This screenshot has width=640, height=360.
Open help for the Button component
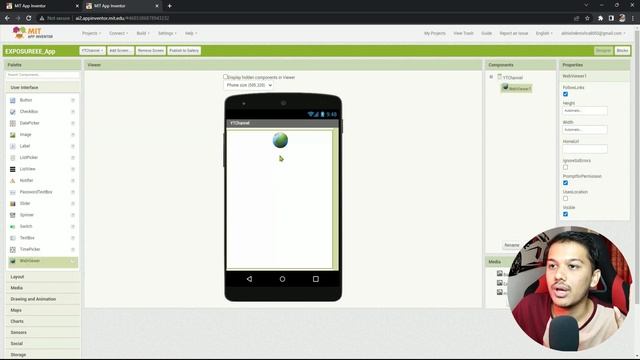(x=73, y=100)
